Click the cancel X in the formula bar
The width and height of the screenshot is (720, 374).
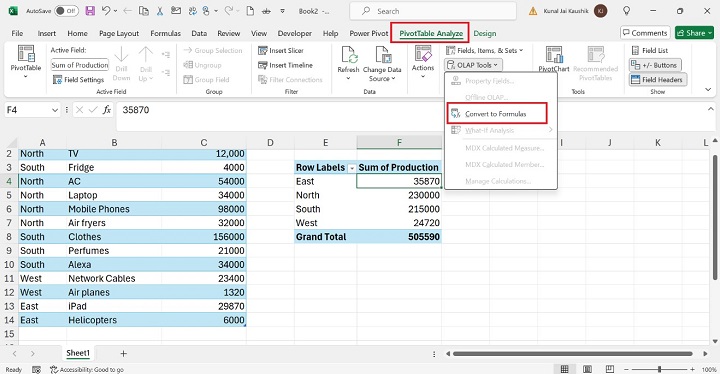(x=79, y=110)
